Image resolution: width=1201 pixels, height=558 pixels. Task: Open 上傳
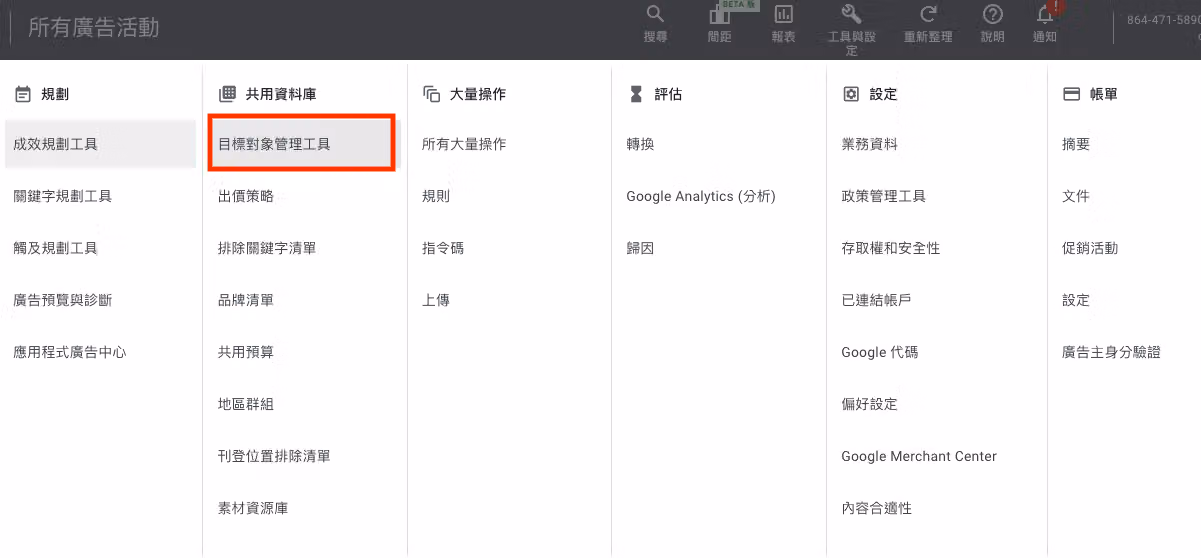(436, 300)
